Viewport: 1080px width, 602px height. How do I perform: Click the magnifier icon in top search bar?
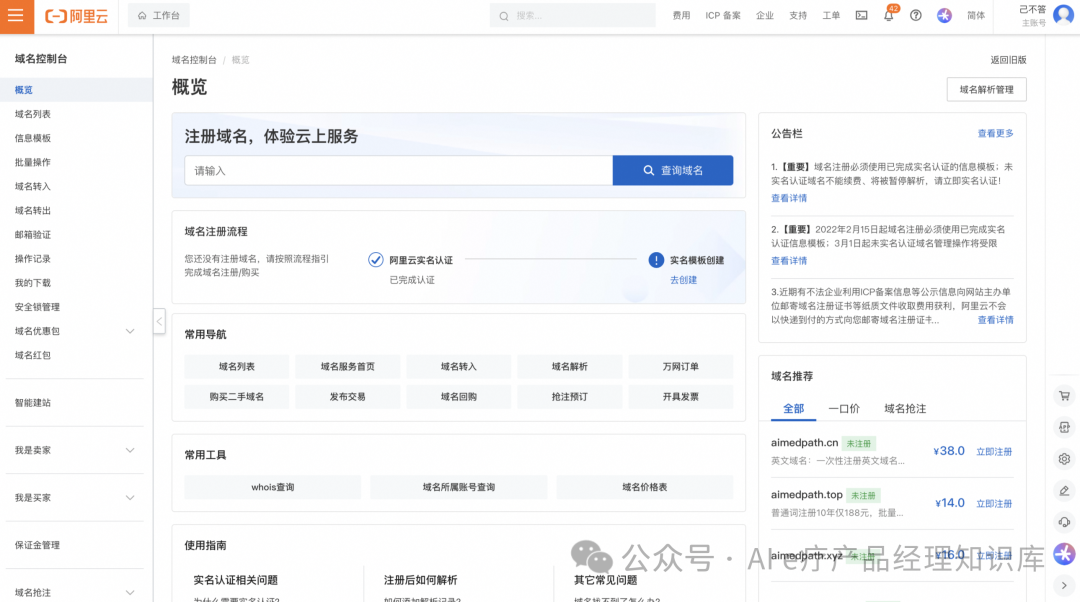[503, 16]
